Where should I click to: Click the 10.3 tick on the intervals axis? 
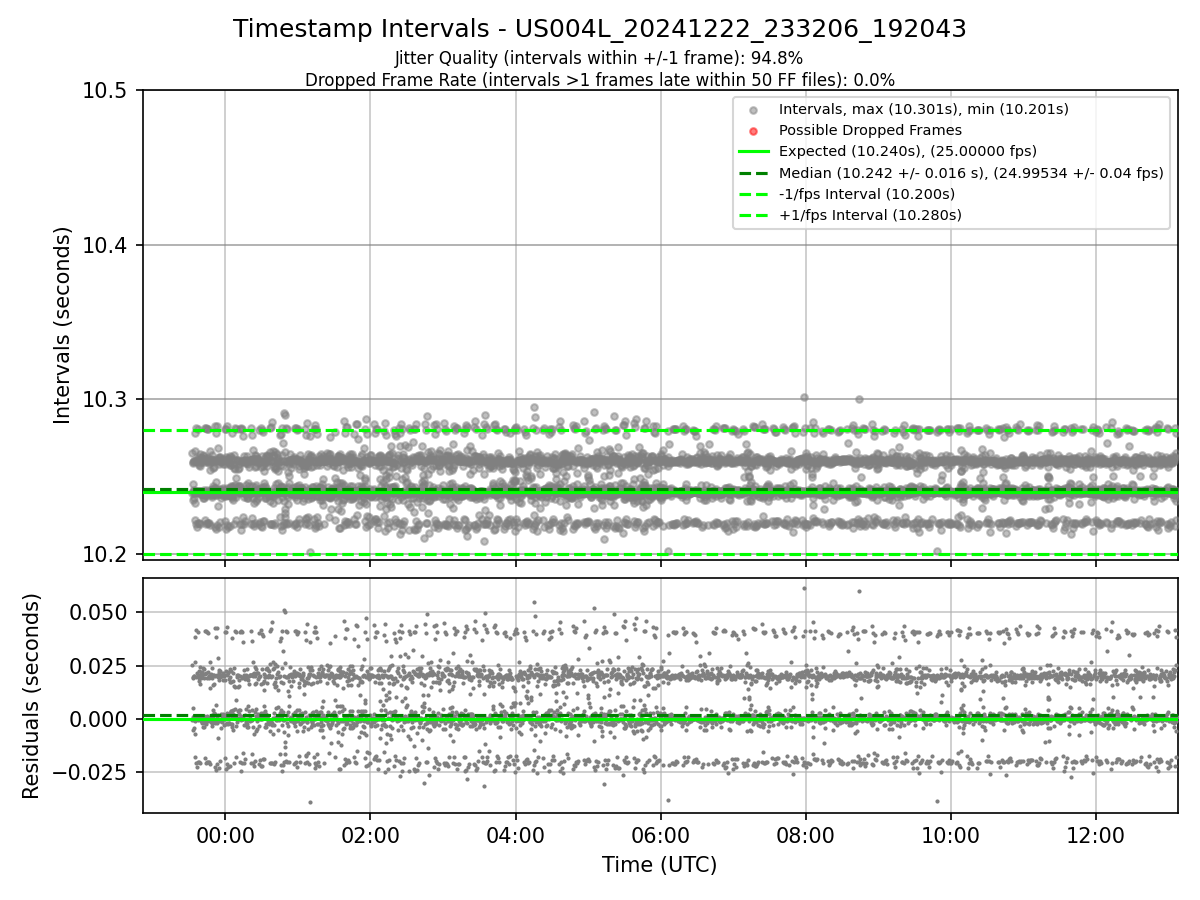(x=107, y=400)
